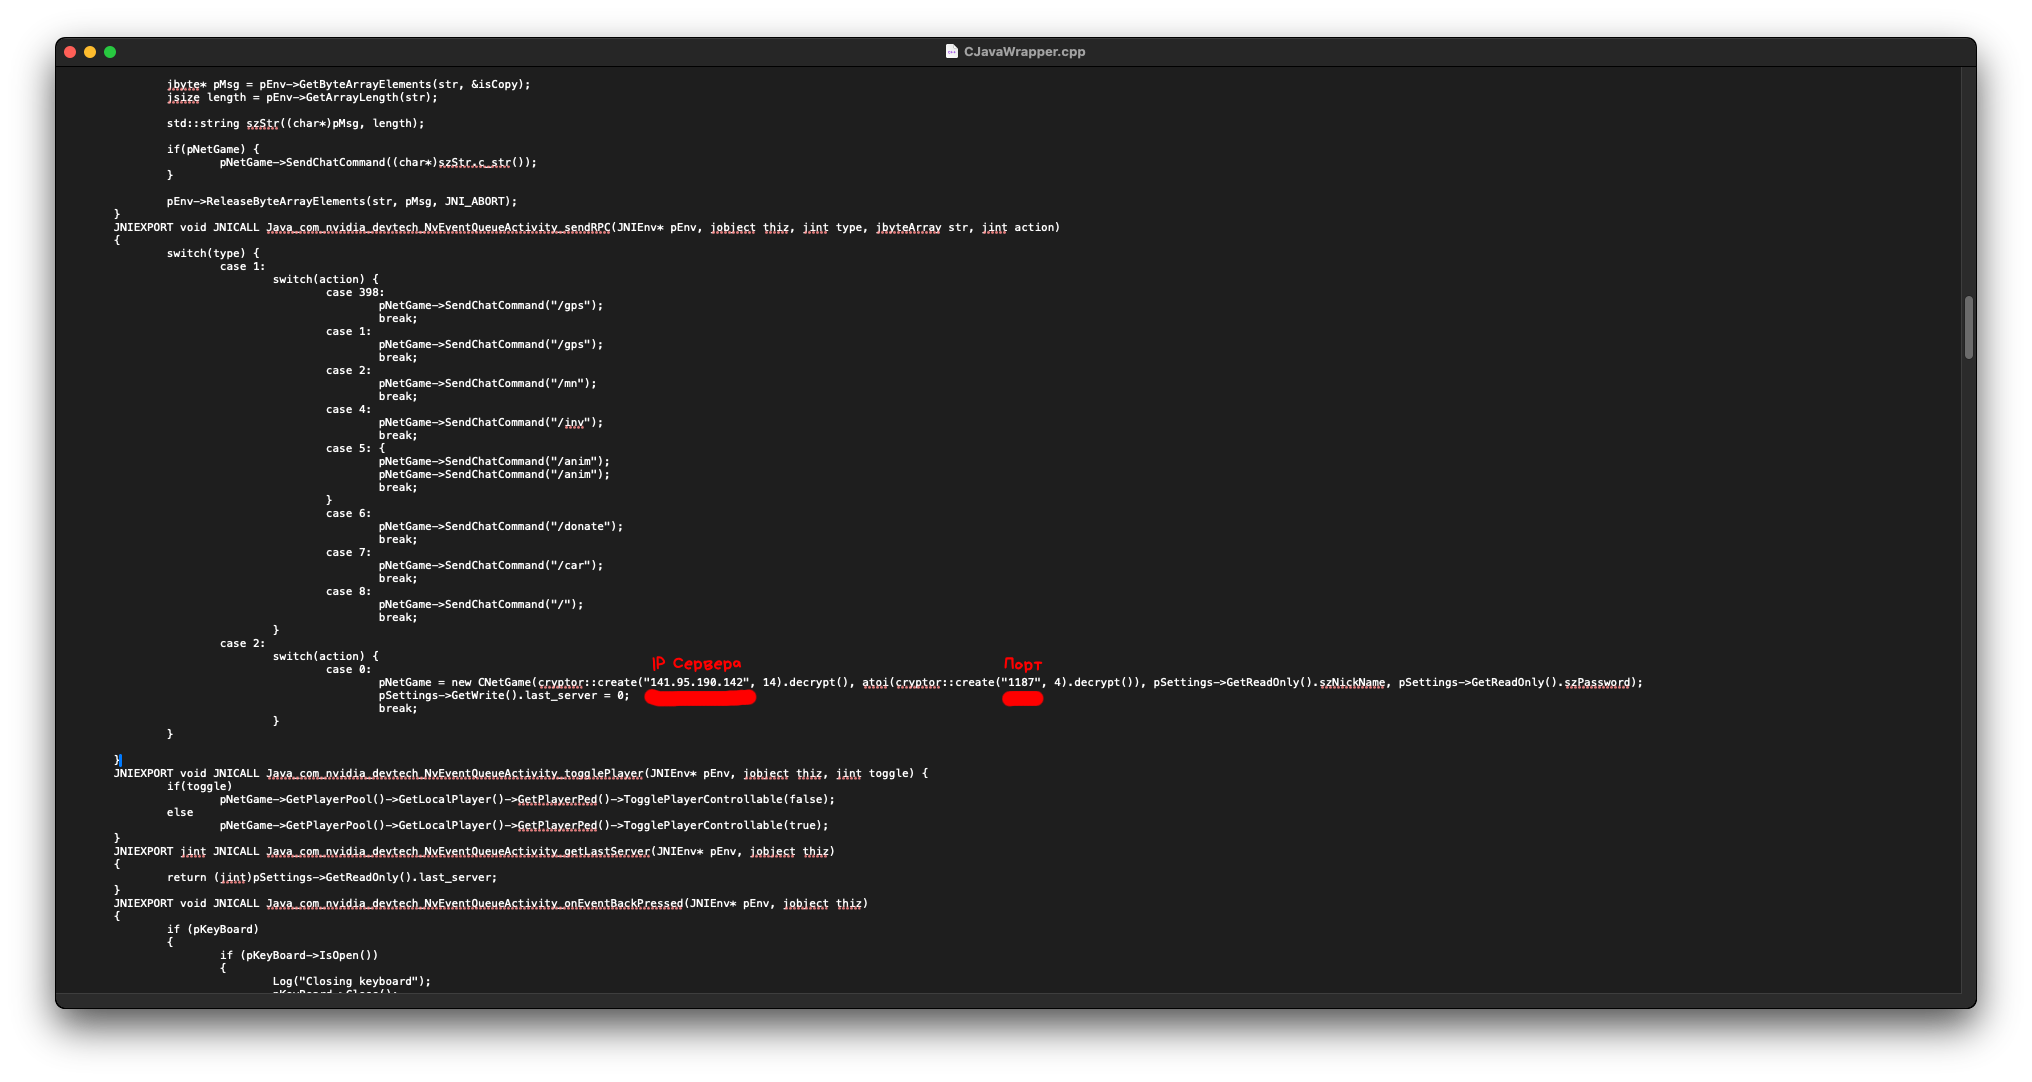Viewport: 2032px width, 1082px height.
Task: Click the "1187" port string in the code
Action: 1020,682
